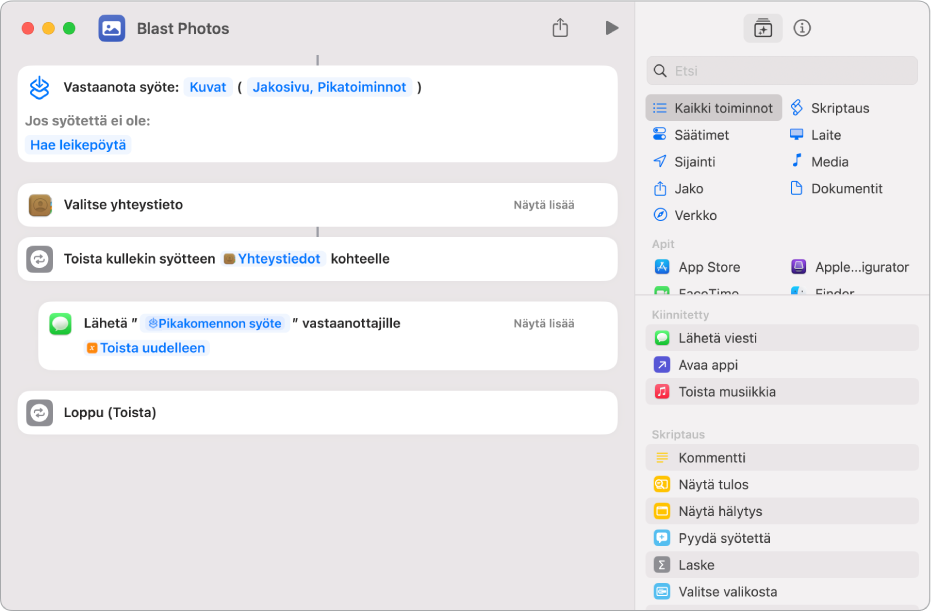Click the share icon in the toolbar
This screenshot has width=931, height=612.
[560, 28]
